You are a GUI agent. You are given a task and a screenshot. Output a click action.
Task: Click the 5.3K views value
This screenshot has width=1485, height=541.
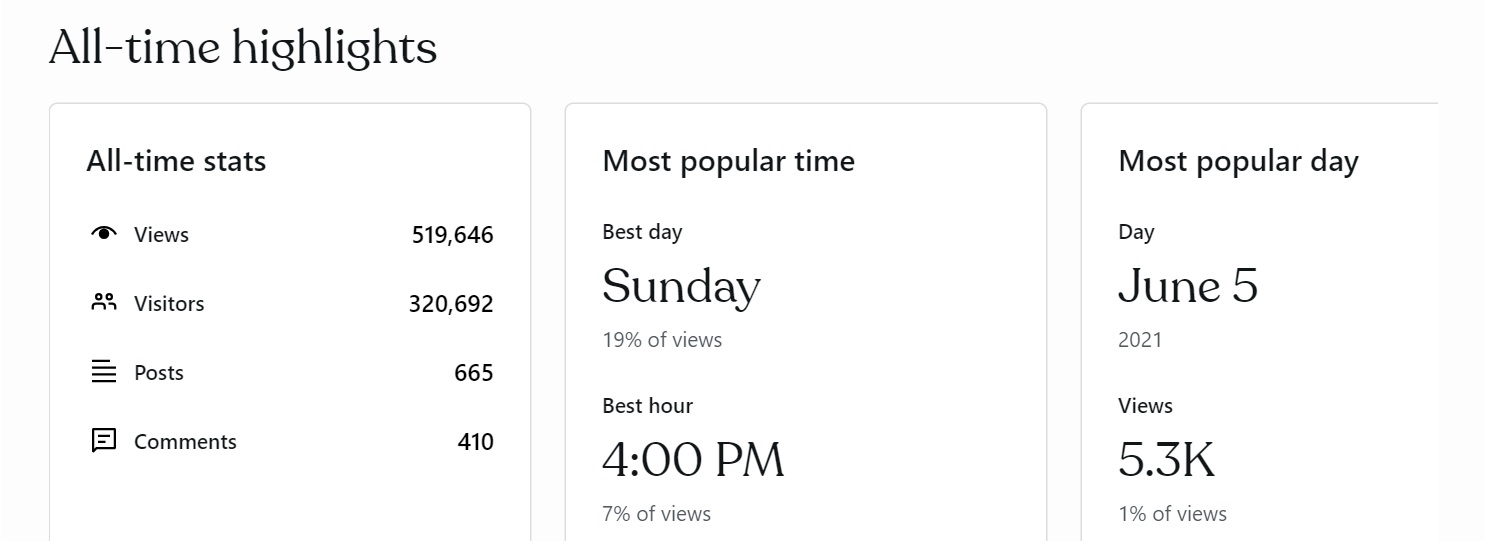click(1166, 460)
